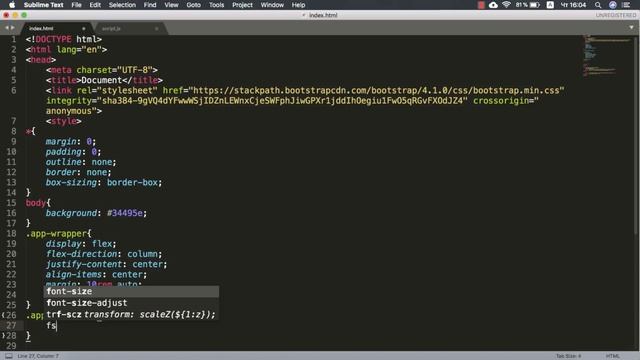Open the clock showing 16:04
640x360 pixels.
pyautogui.click(x=573, y=5)
